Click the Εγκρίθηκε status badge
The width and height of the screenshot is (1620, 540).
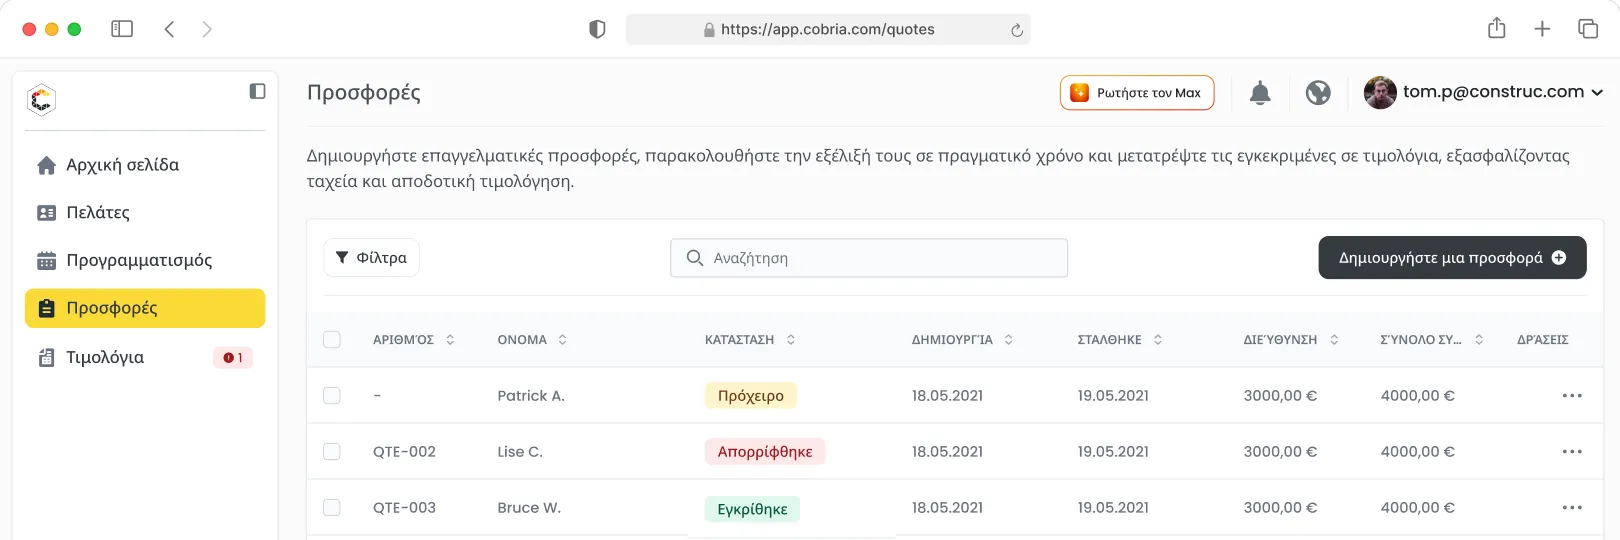[752, 509]
